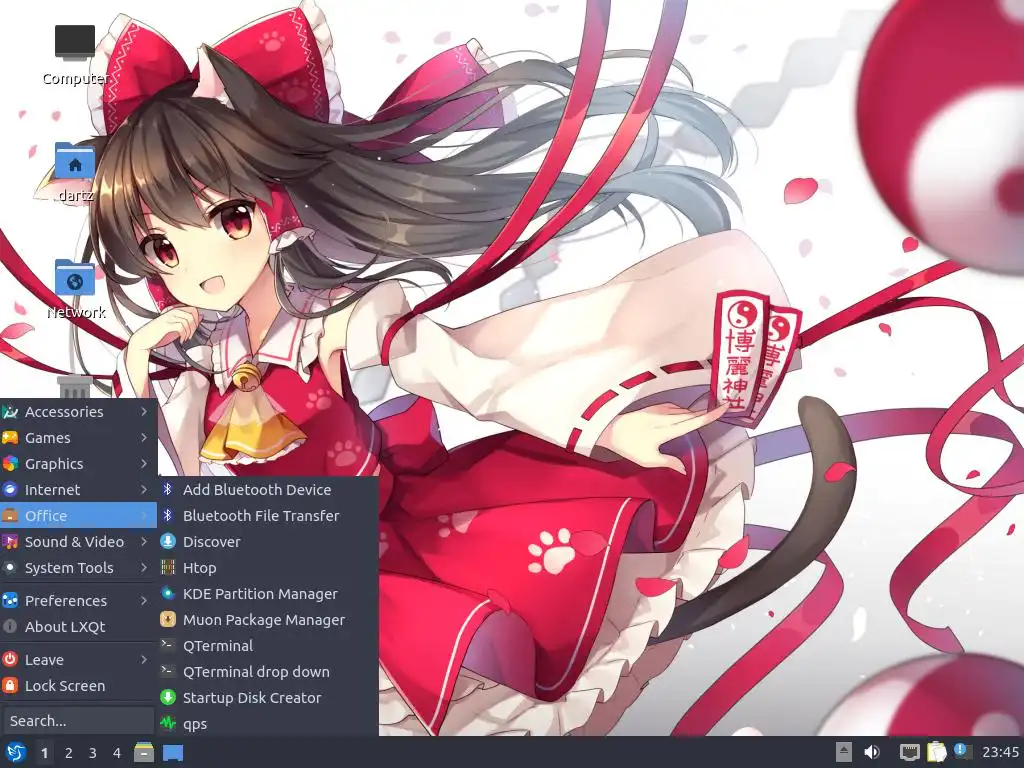Open the Network desktop icon

[x=75, y=289]
